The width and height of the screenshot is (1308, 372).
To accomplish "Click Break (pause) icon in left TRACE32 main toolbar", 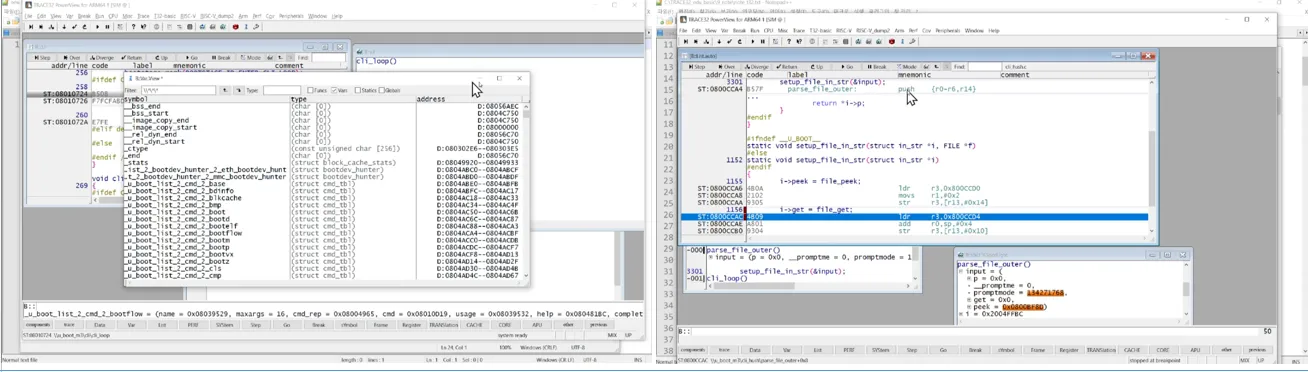I will point(108,27).
